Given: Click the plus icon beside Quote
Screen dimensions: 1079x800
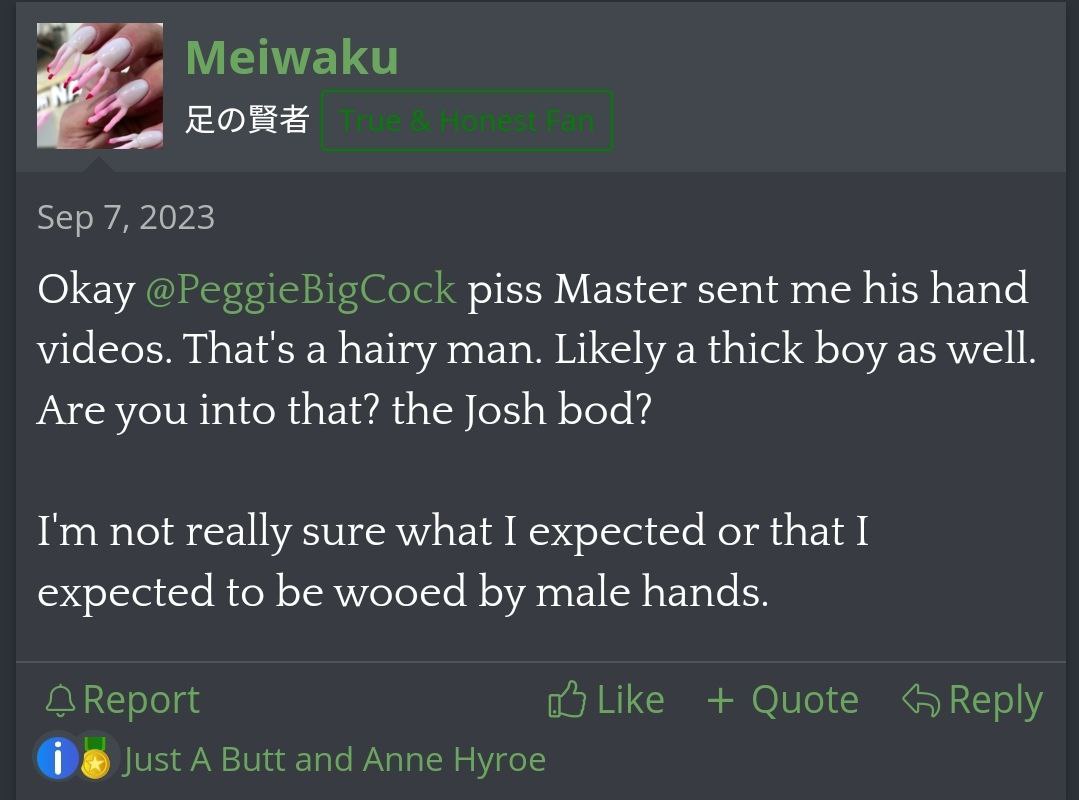Looking at the screenshot, I should pyautogui.click(x=720, y=702).
